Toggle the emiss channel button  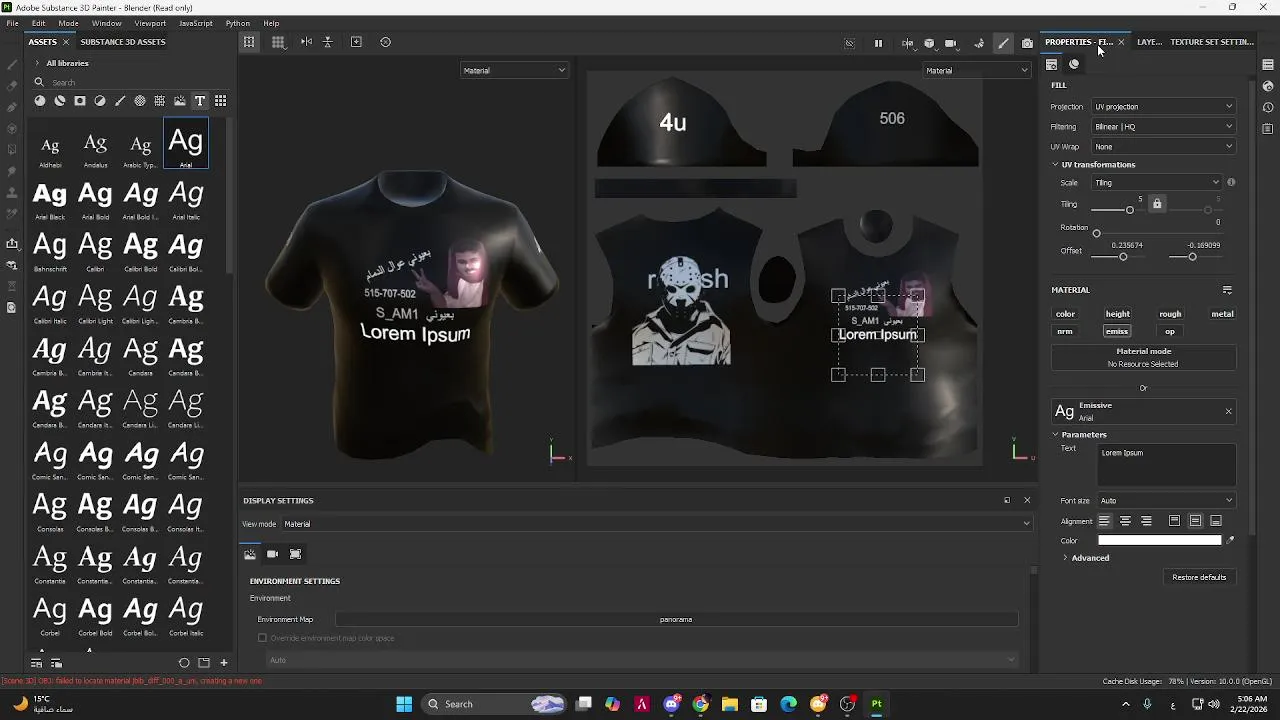(x=1117, y=331)
